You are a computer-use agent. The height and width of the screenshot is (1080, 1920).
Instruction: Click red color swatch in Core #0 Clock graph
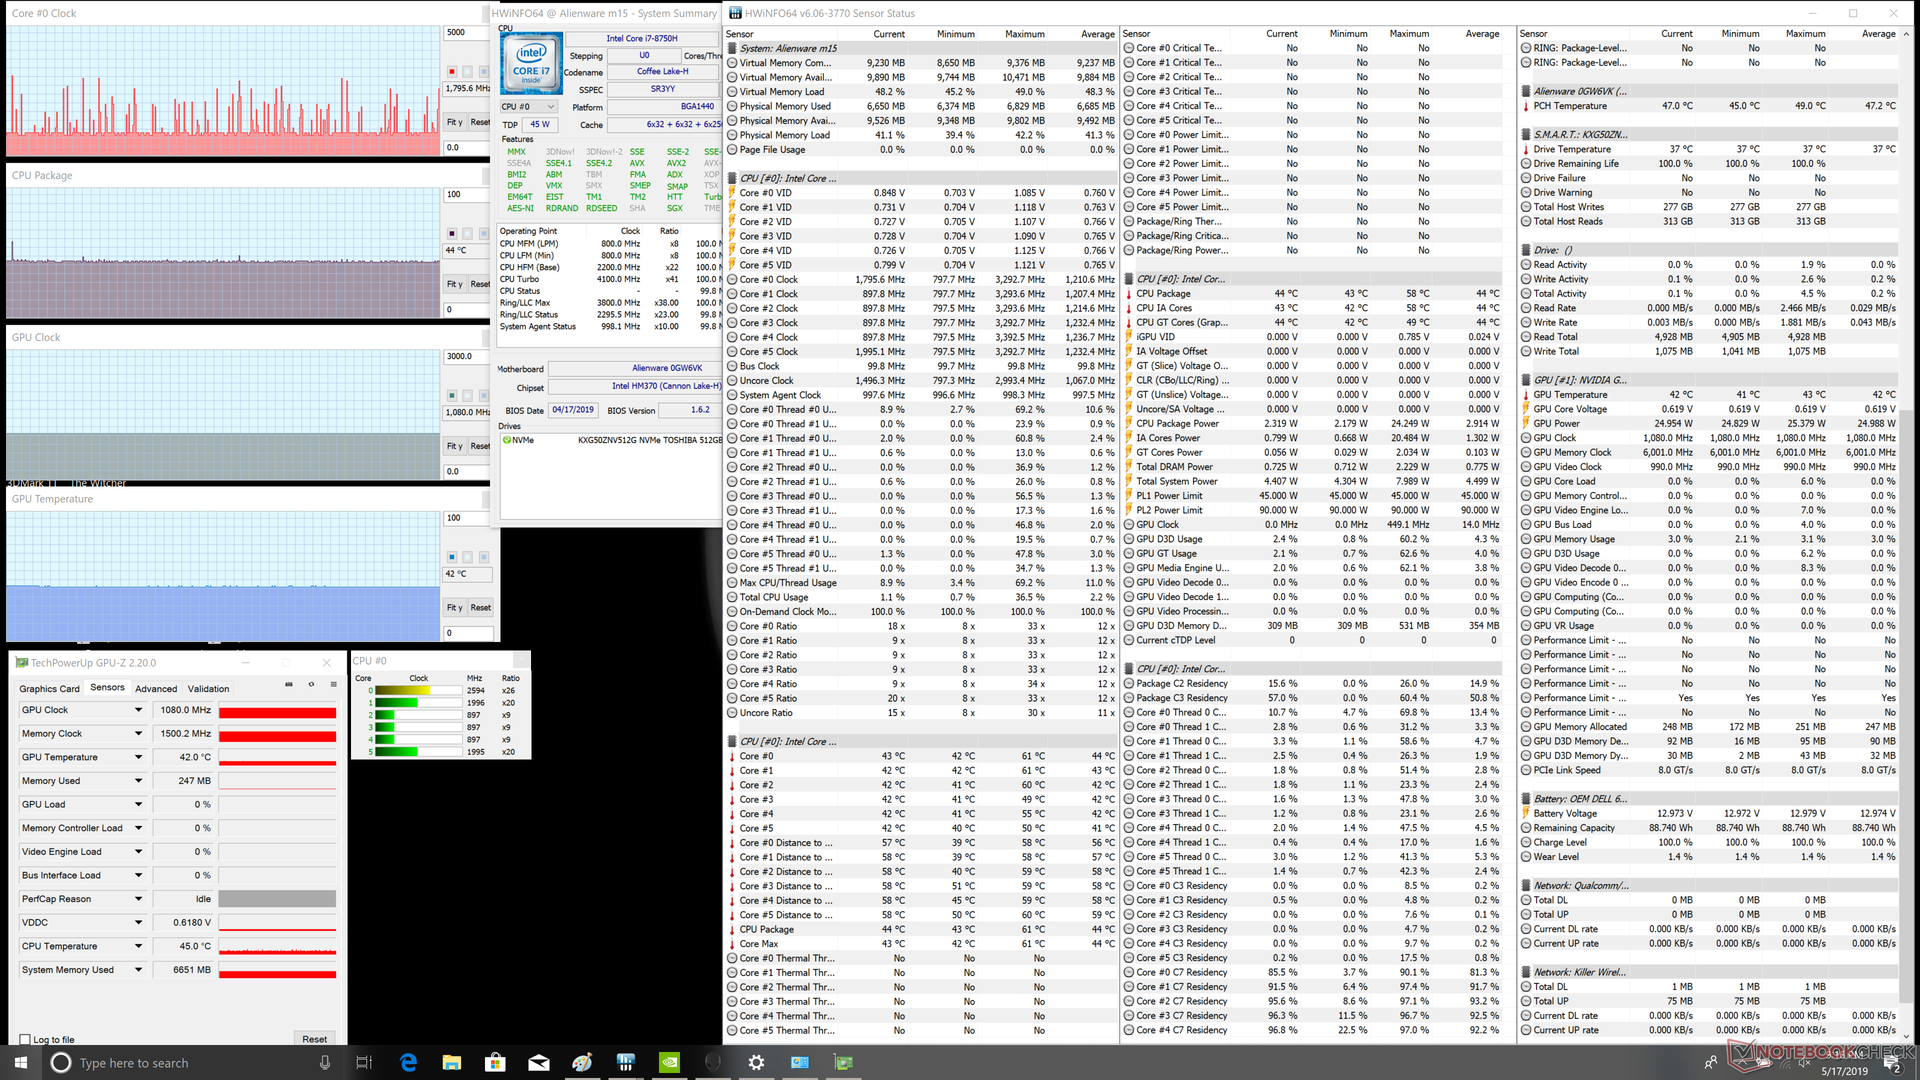[x=452, y=72]
